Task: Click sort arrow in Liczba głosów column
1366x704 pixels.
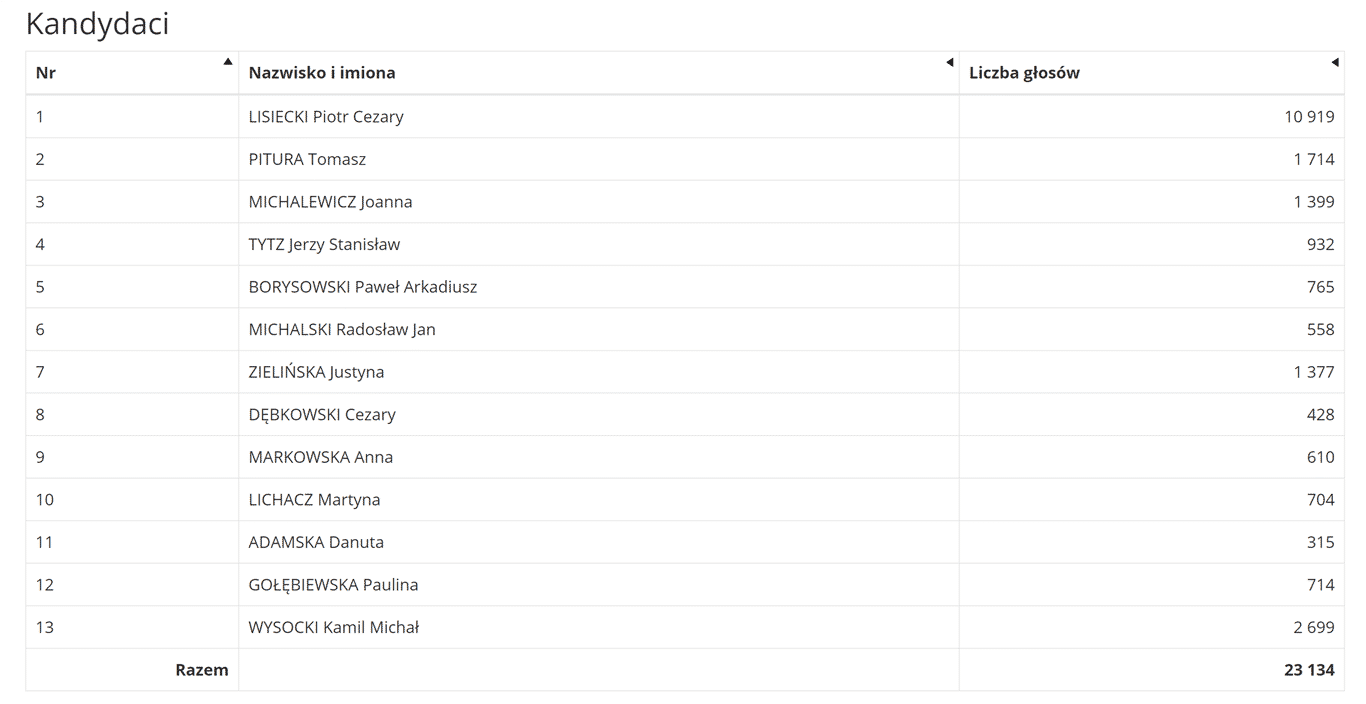Action: (x=1334, y=62)
